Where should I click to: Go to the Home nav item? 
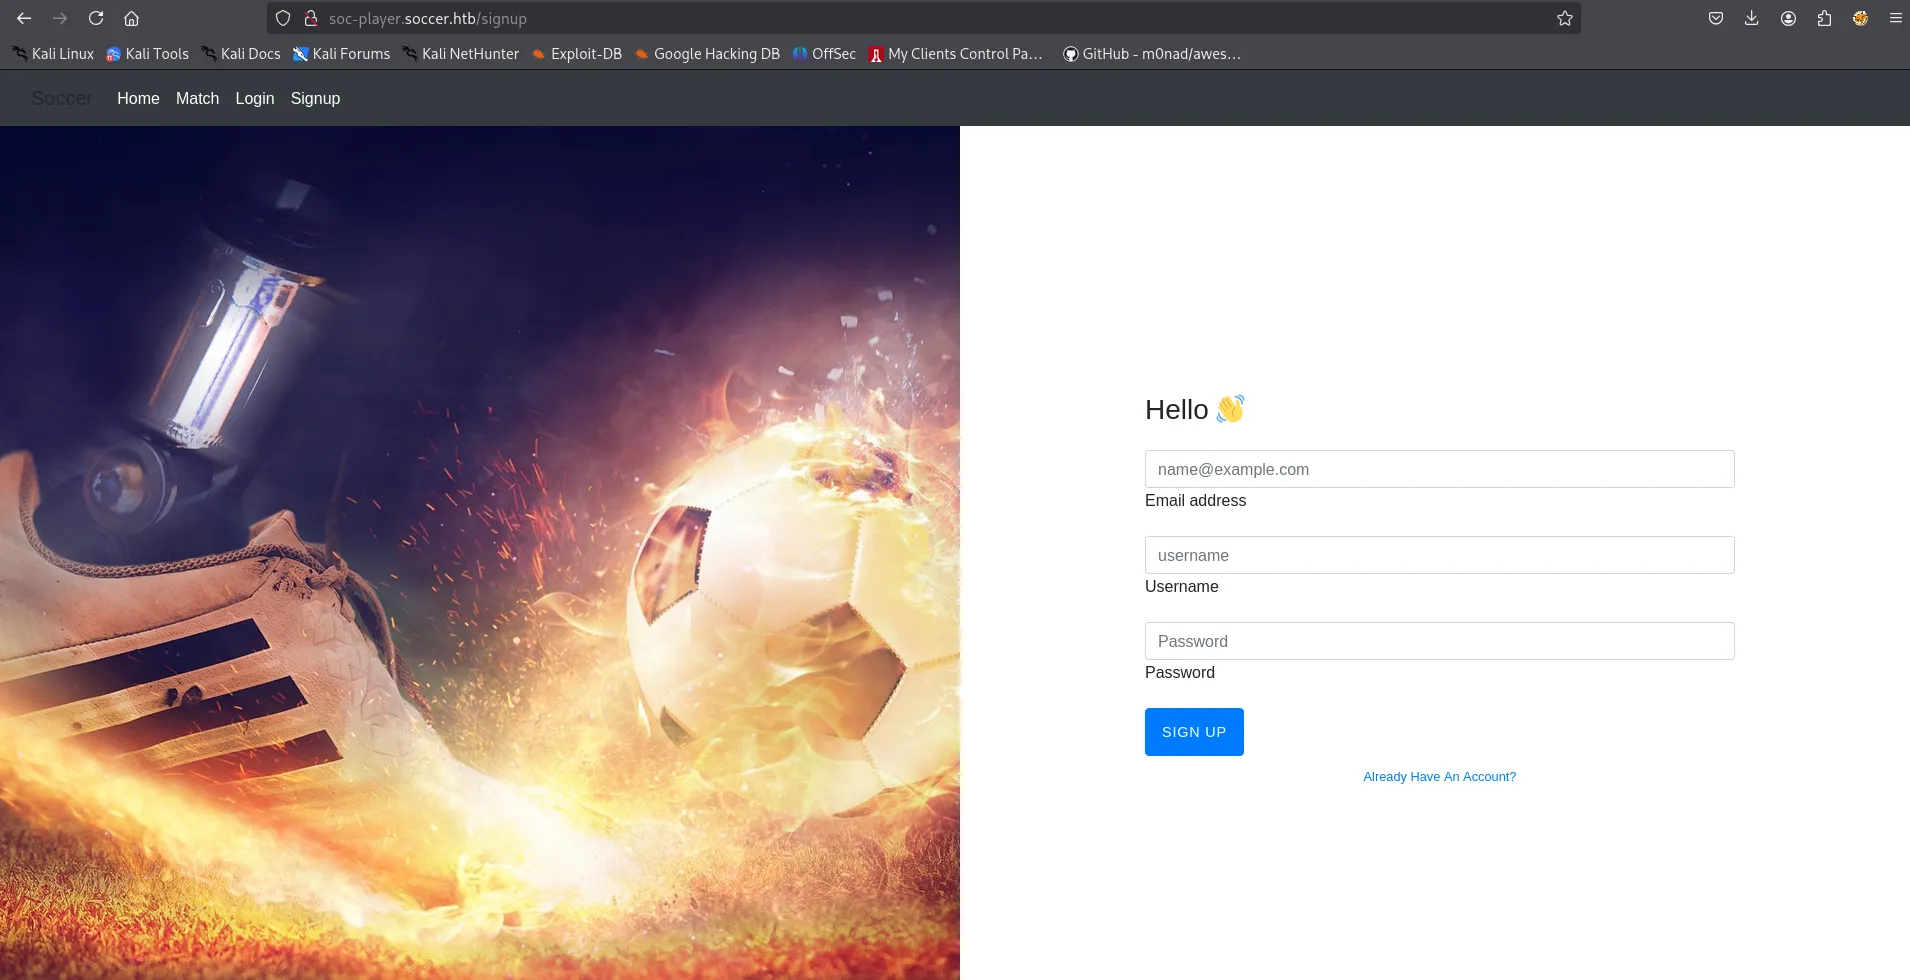pos(138,98)
